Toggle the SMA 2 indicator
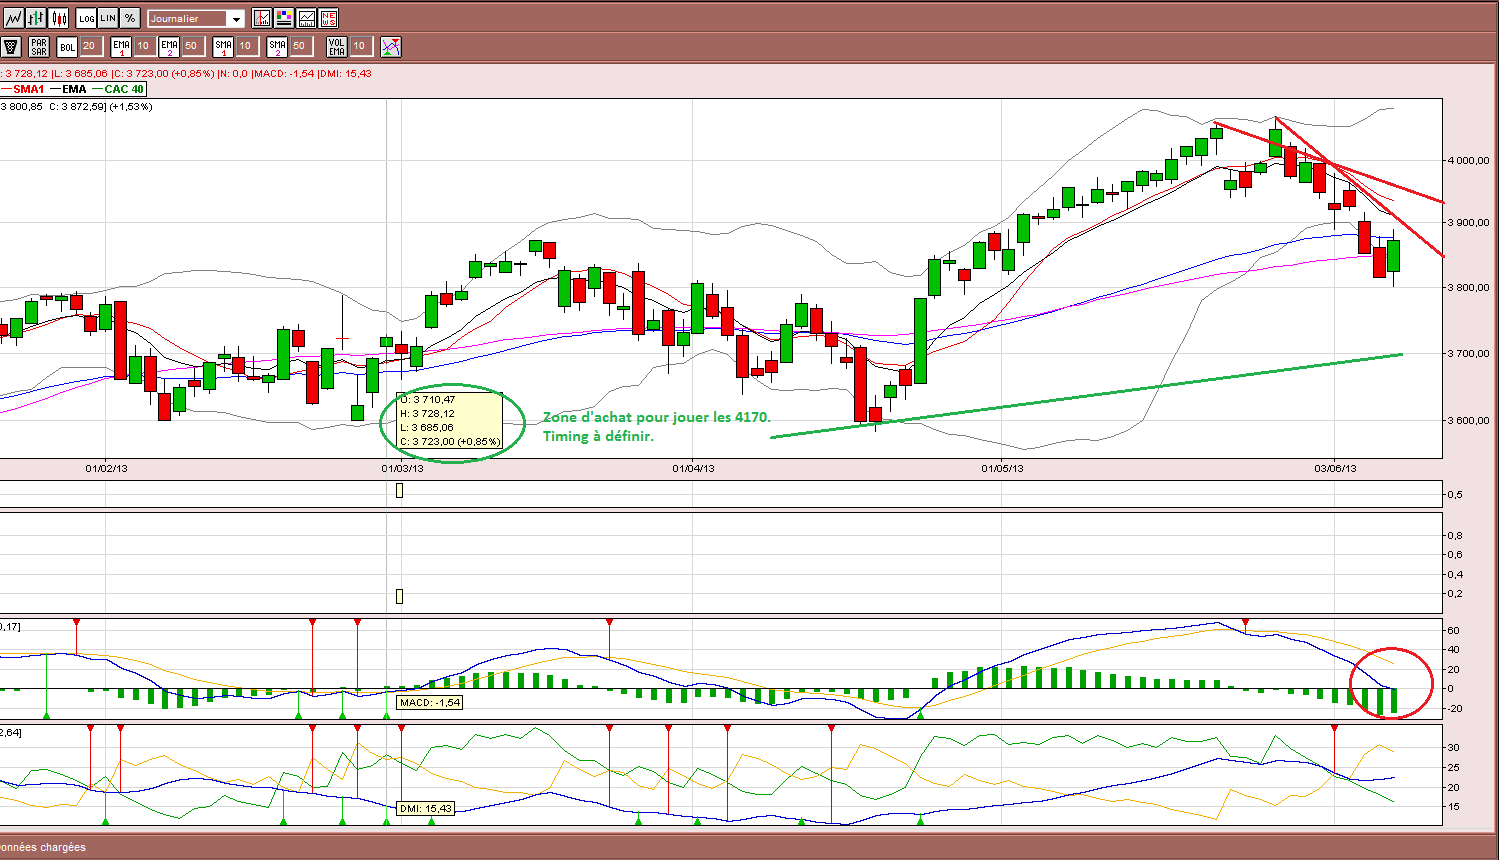The width and height of the screenshot is (1499, 860). click(x=277, y=47)
